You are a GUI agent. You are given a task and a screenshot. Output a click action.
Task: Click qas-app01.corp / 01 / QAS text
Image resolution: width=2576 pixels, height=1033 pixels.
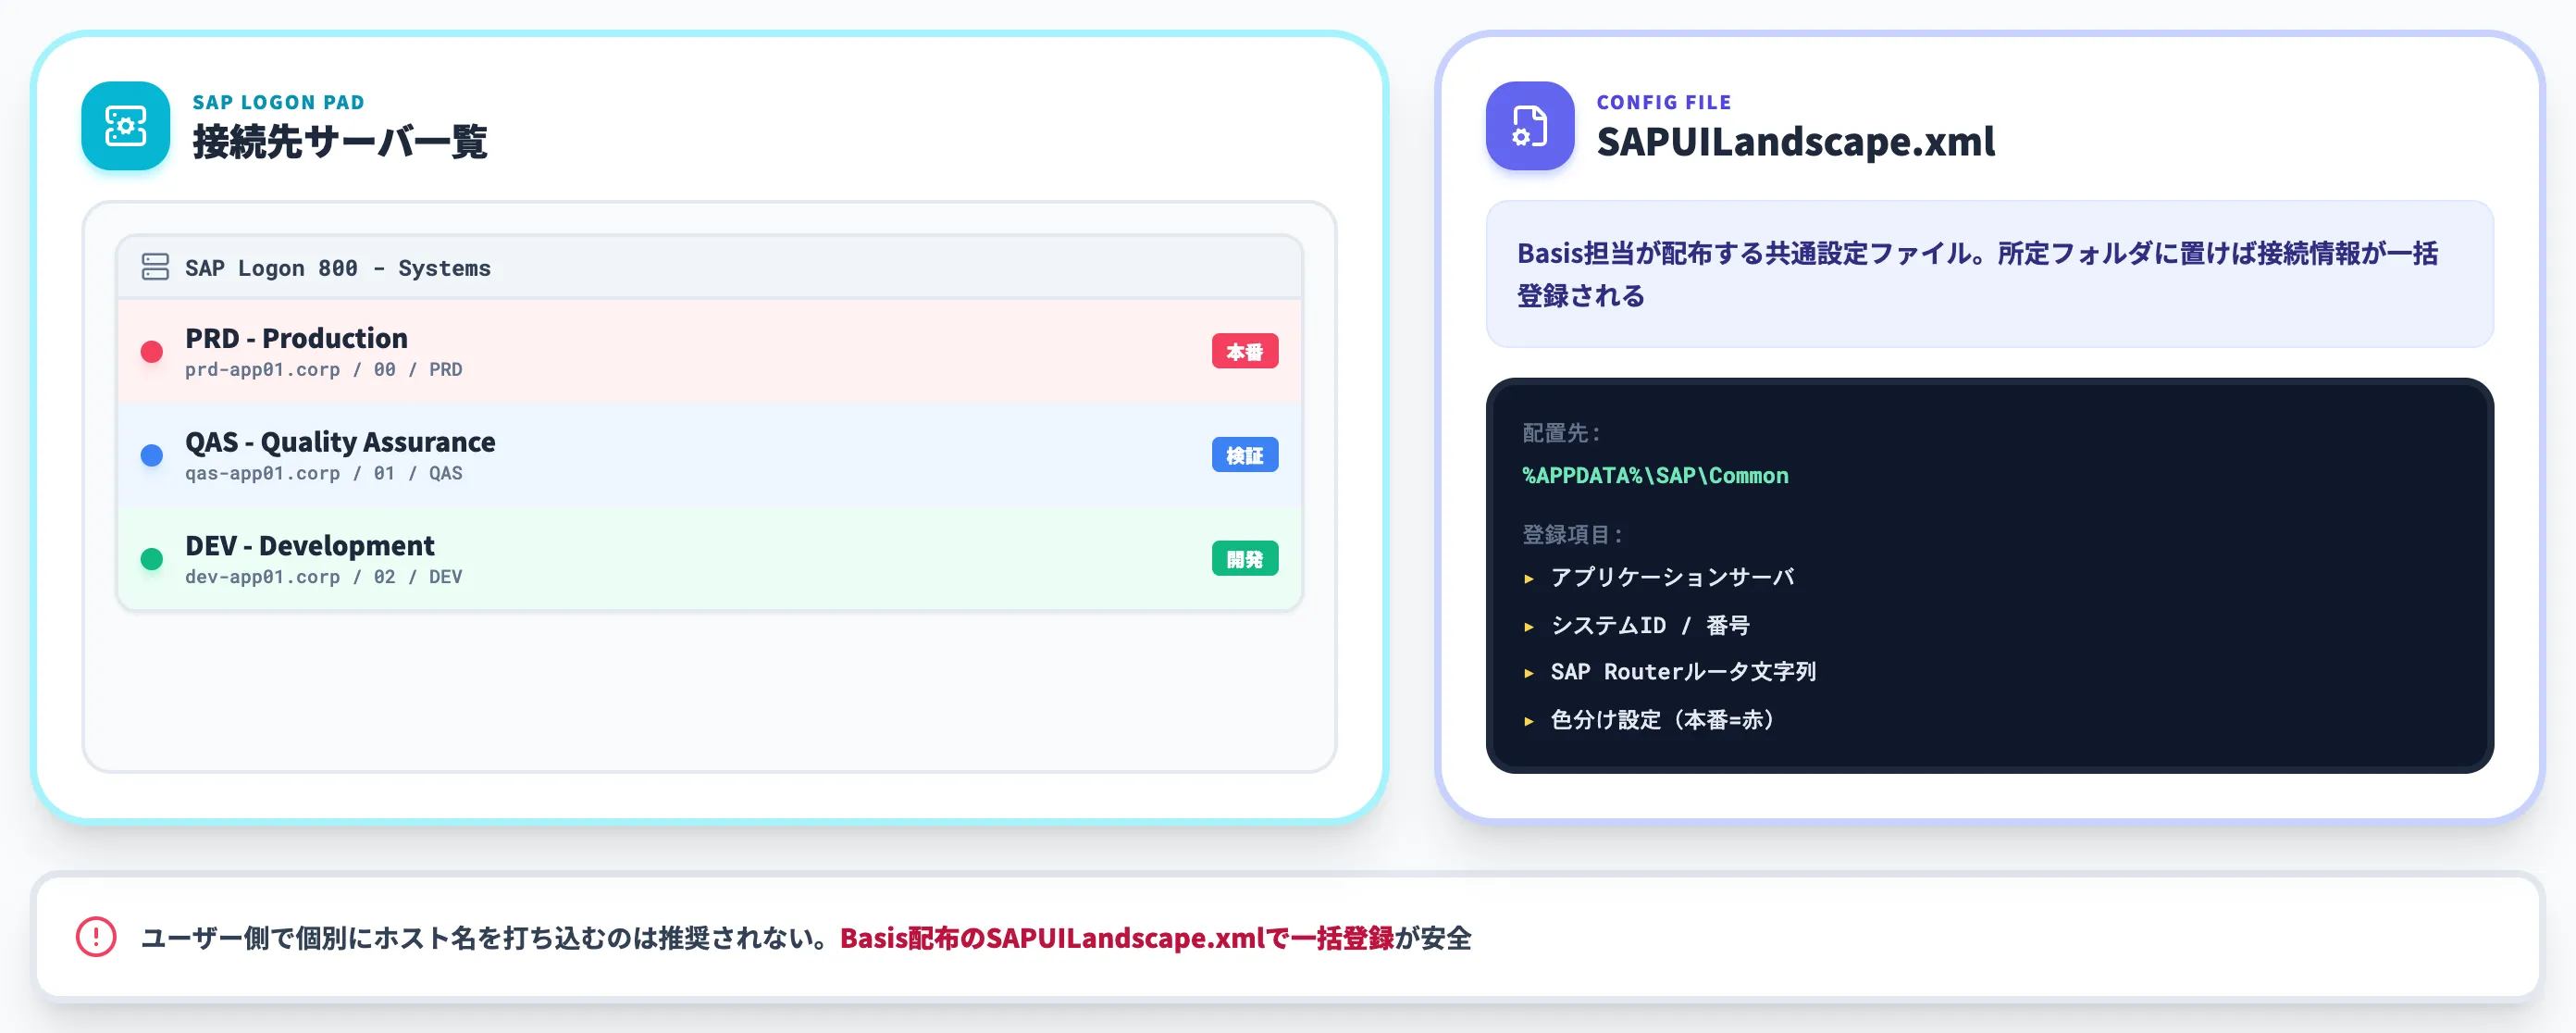(x=323, y=473)
